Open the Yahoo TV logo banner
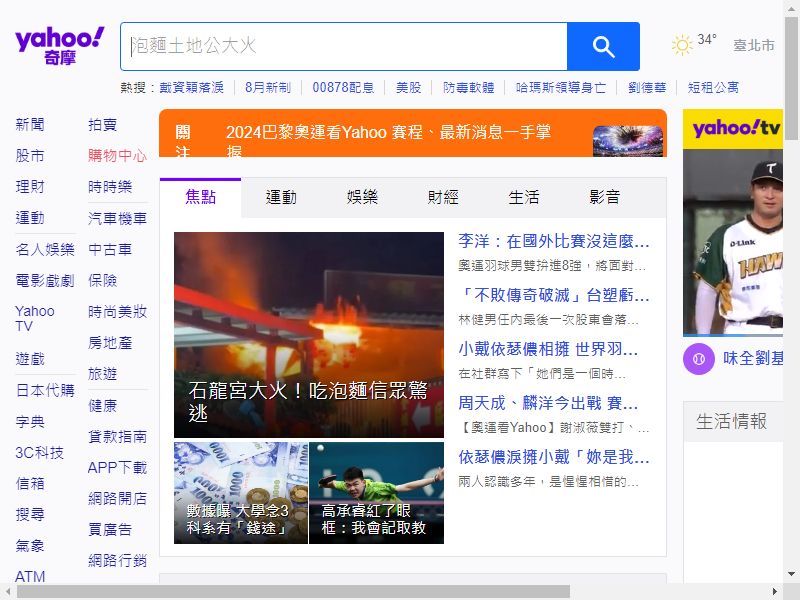The width and height of the screenshot is (800, 600). 733,129
